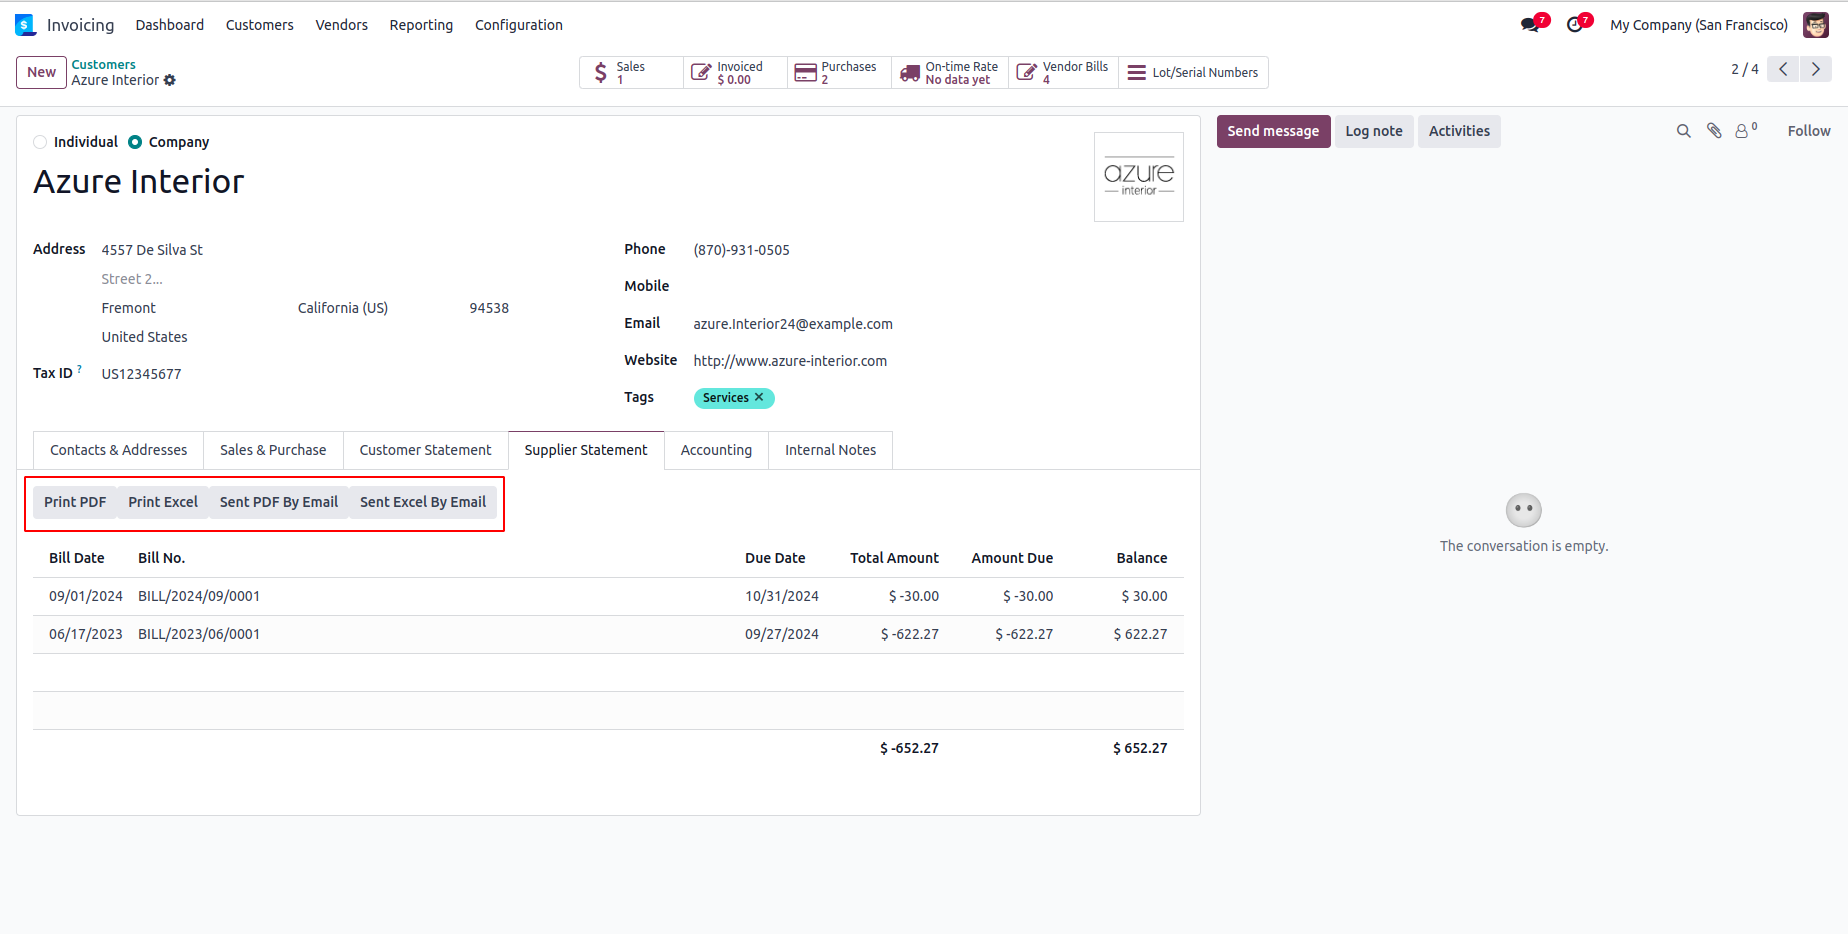Click the Azure Interior logo image
The width and height of the screenshot is (1848, 934).
pos(1139,177)
